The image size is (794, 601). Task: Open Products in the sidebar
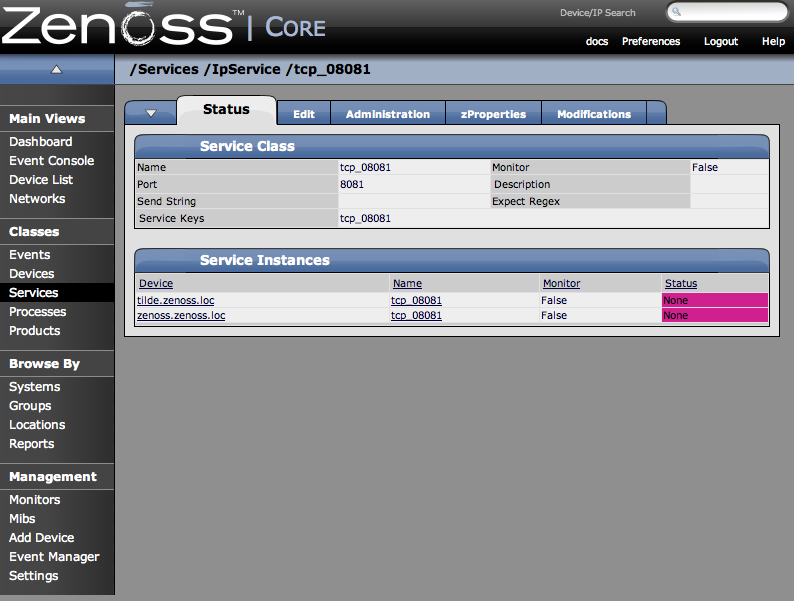tap(34, 331)
